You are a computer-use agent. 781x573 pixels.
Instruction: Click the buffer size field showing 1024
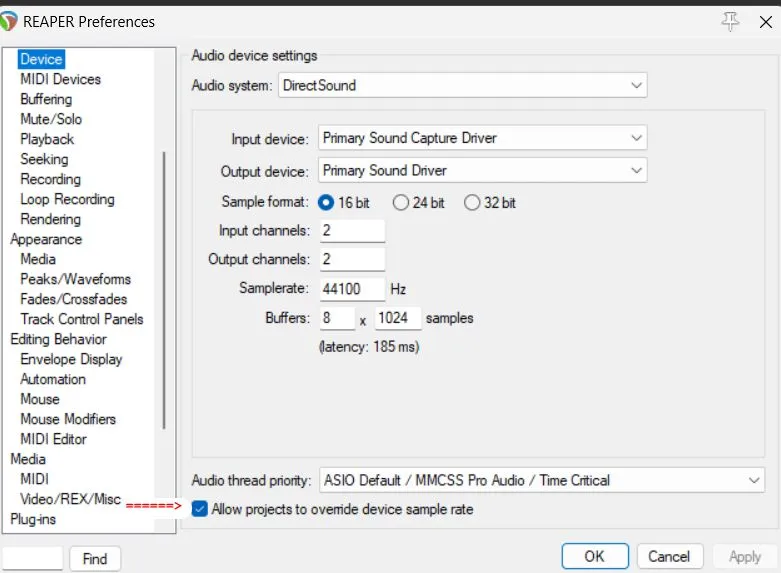click(398, 318)
